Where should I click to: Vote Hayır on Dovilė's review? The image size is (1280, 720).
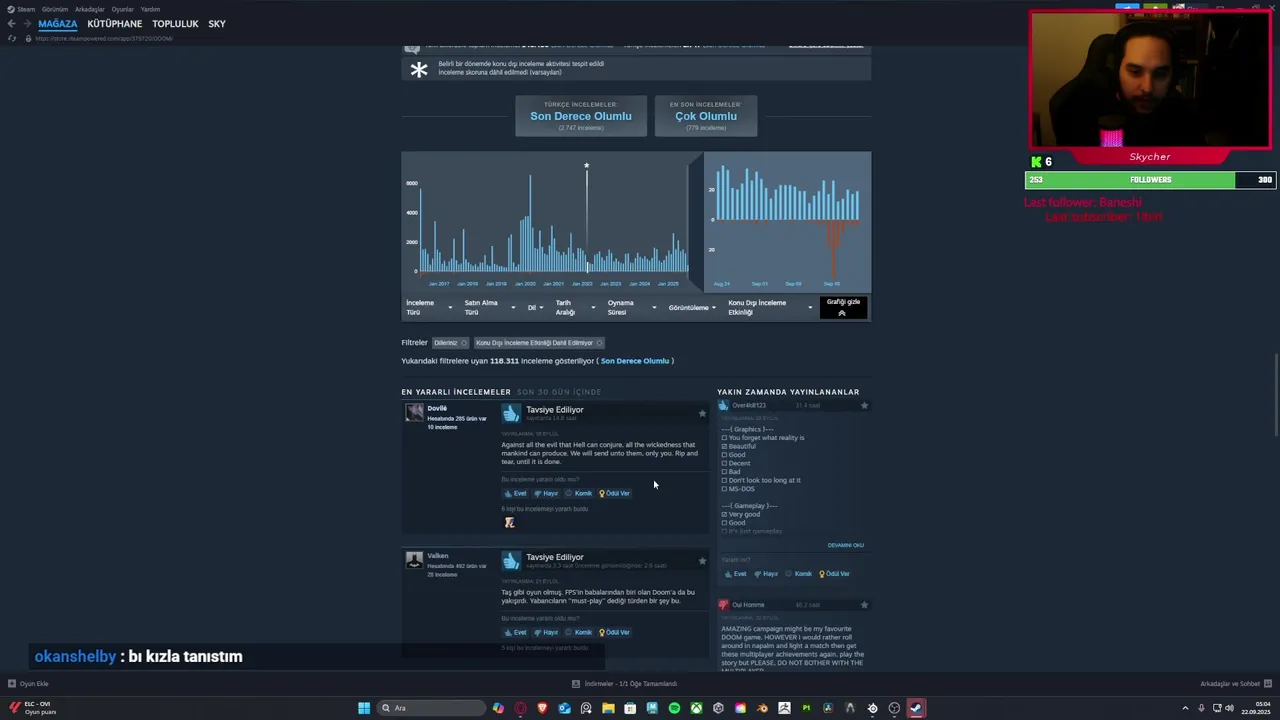tap(546, 493)
